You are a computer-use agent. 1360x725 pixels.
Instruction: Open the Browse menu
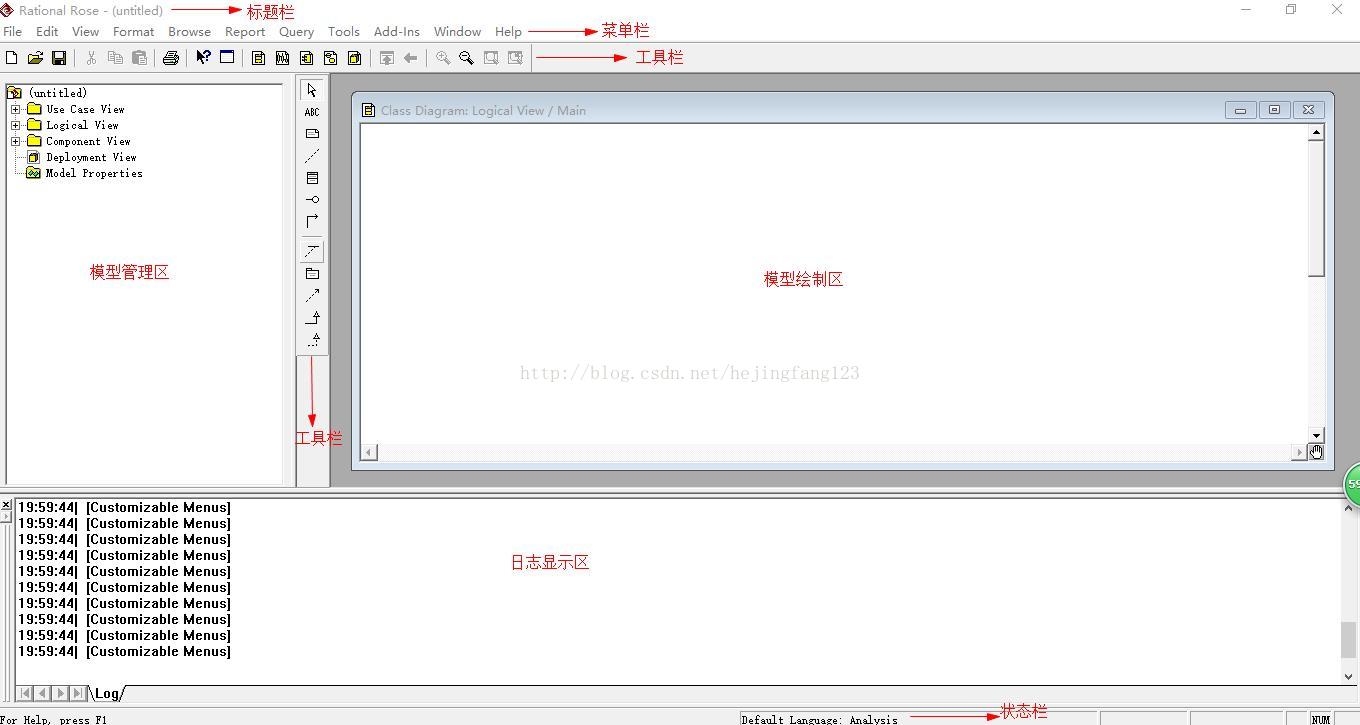coord(189,32)
